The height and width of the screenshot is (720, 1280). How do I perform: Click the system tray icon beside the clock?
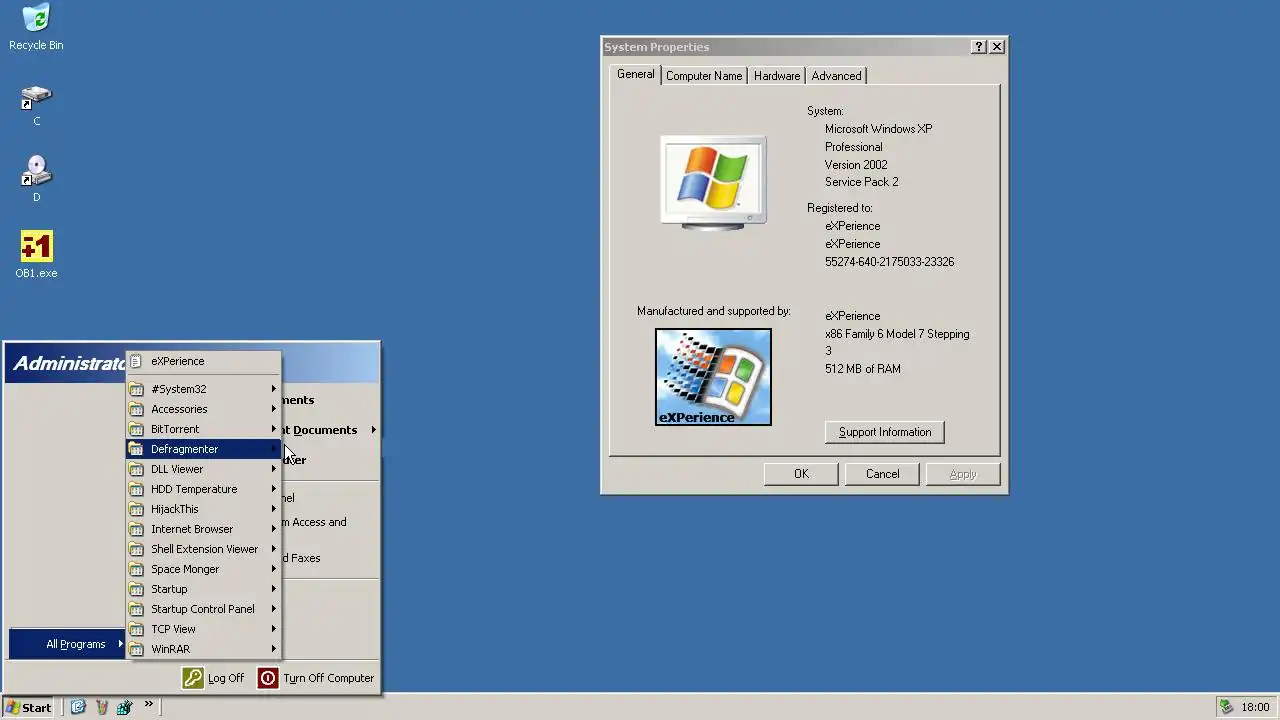click(1226, 707)
